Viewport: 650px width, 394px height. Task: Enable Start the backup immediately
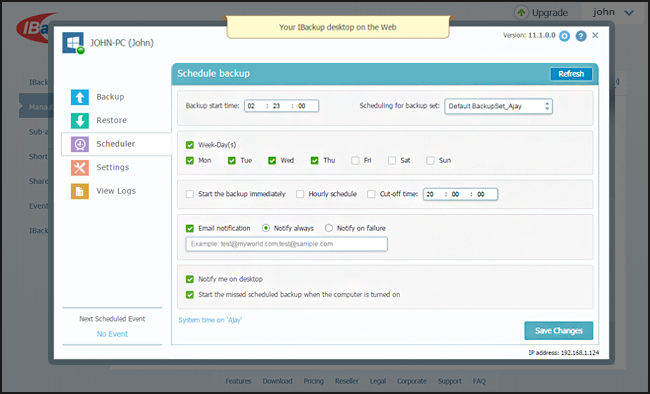tap(190, 194)
